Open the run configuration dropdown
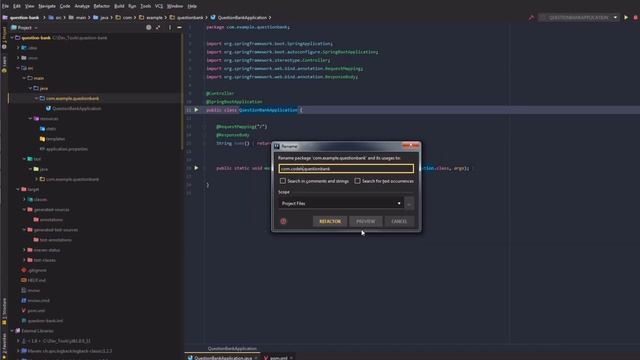This screenshot has width=640, height=360. [579, 18]
